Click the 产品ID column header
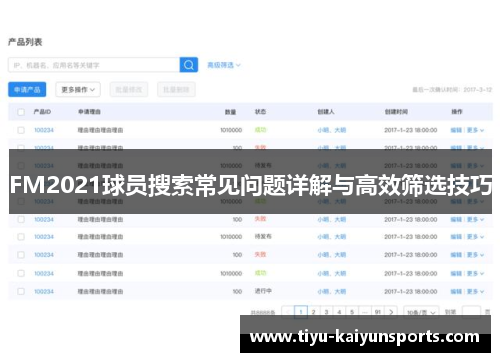The image size is (500, 362). pyautogui.click(x=42, y=112)
